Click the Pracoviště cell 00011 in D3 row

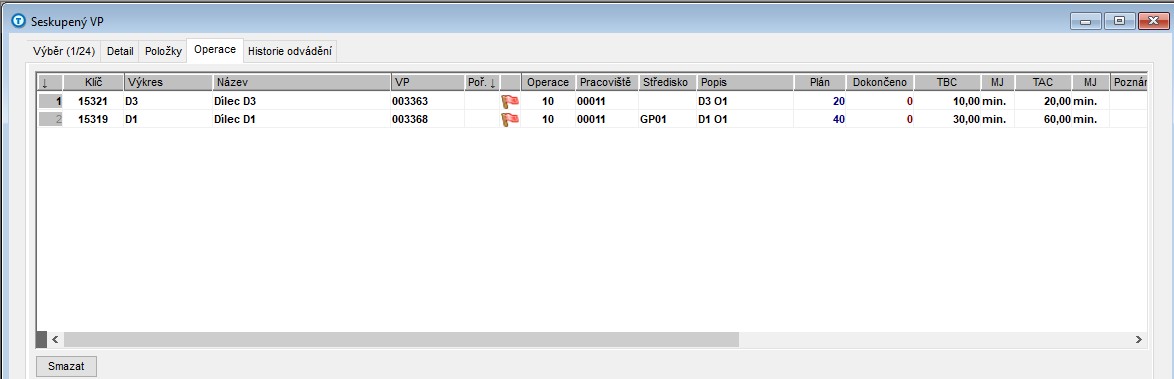coord(606,100)
